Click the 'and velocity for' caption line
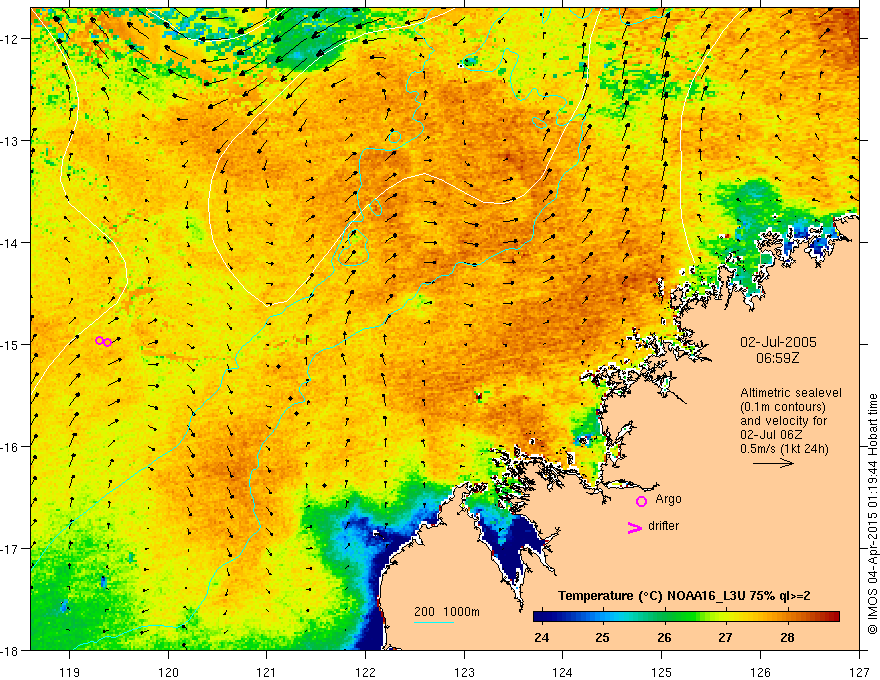This screenshot has width=880, height=680. pyautogui.click(x=783, y=421)
